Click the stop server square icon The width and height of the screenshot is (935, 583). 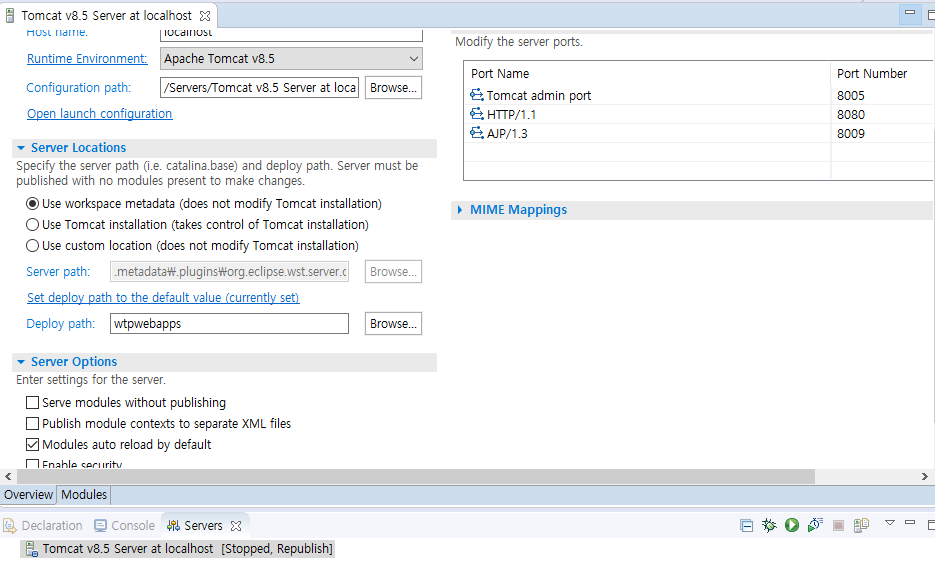coord(838,525)
